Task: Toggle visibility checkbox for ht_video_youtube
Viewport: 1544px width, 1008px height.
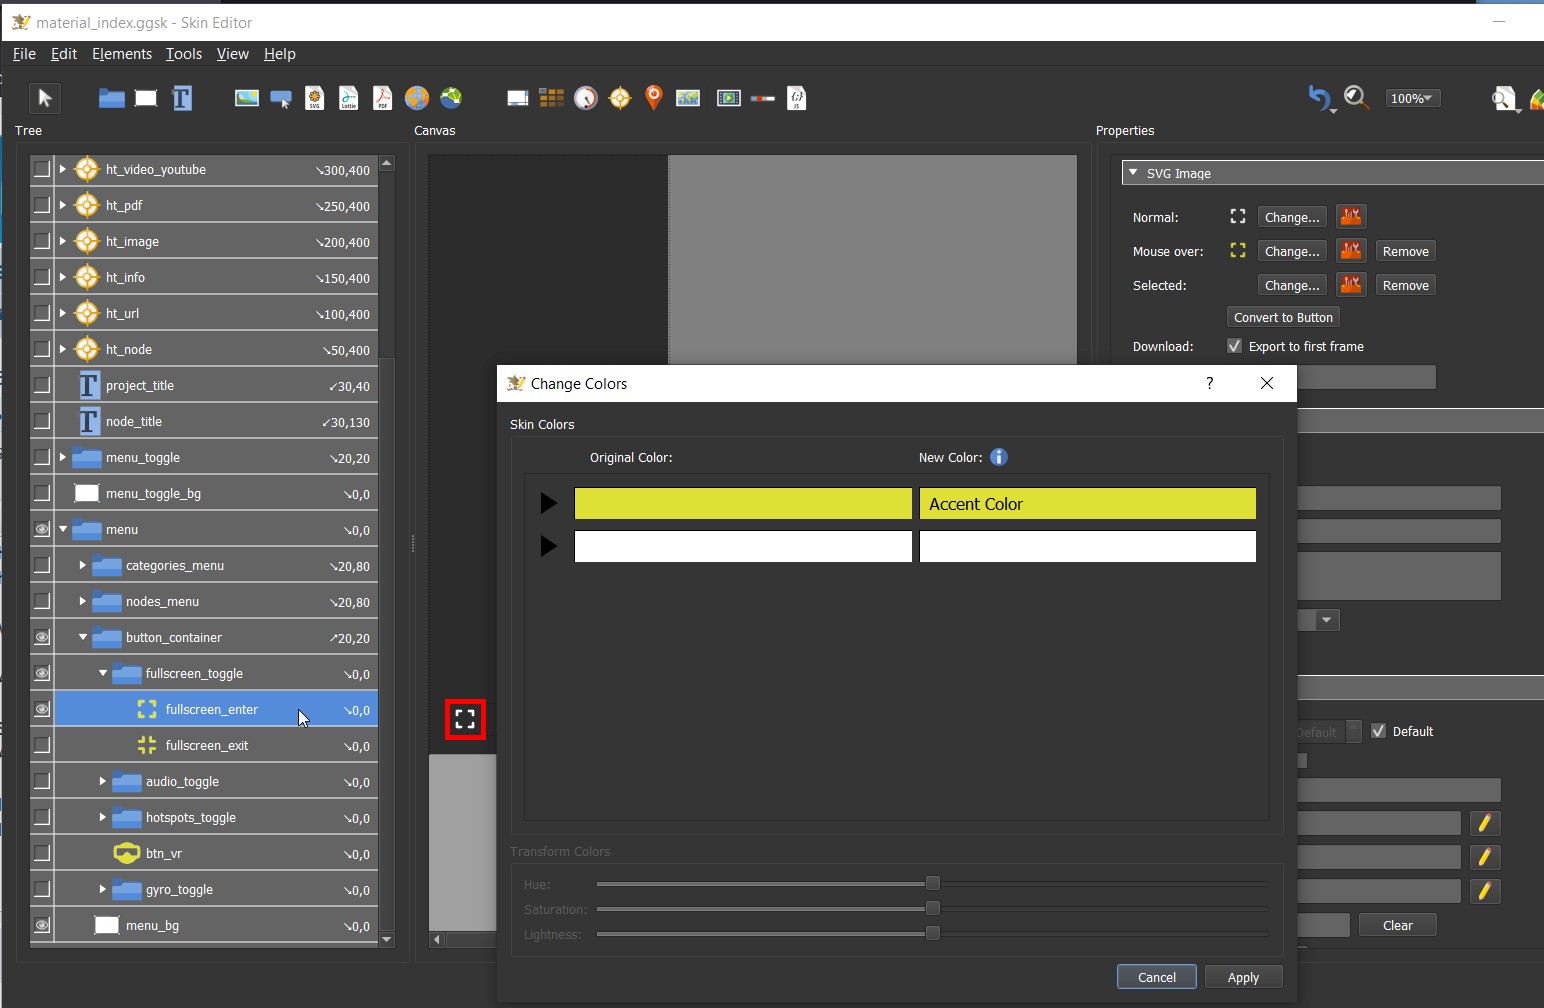Action: pos(42,169)
